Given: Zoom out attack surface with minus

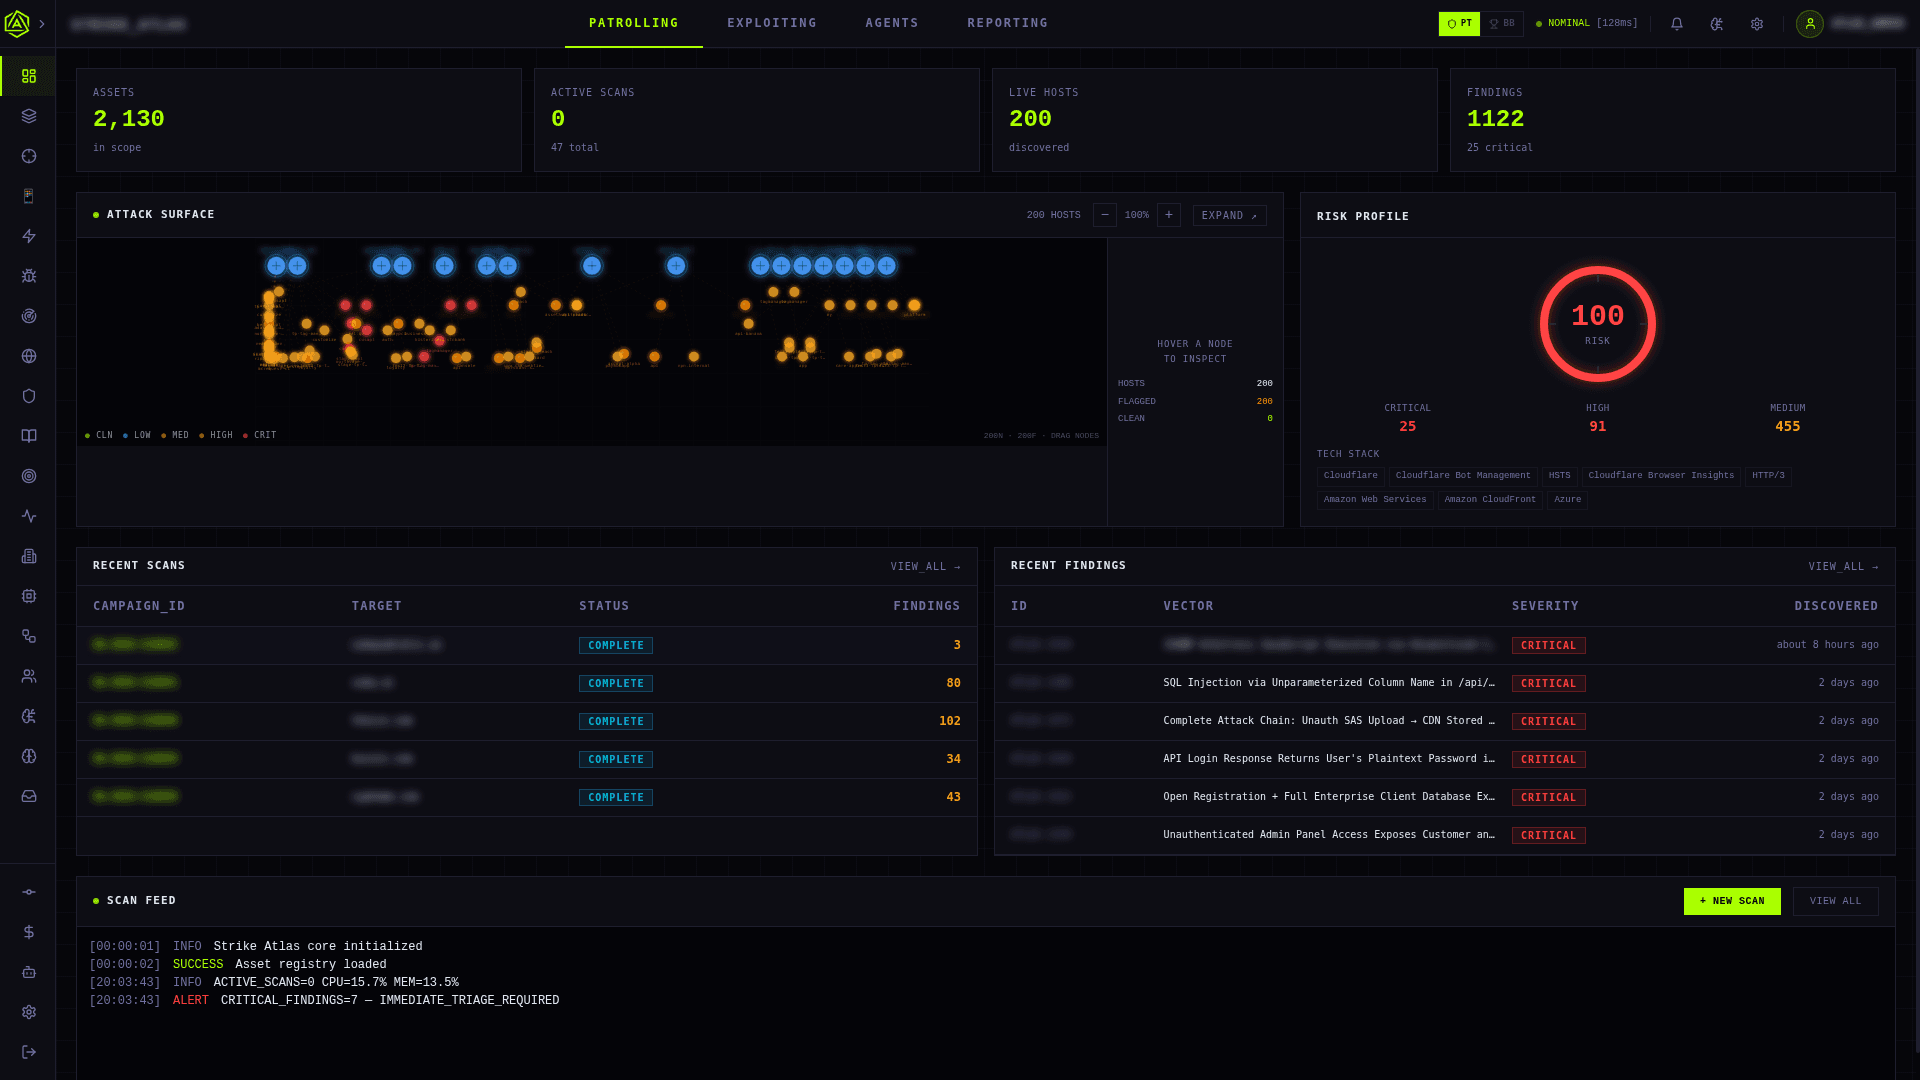Looking at the screenshot, I should click(1105, 215).
